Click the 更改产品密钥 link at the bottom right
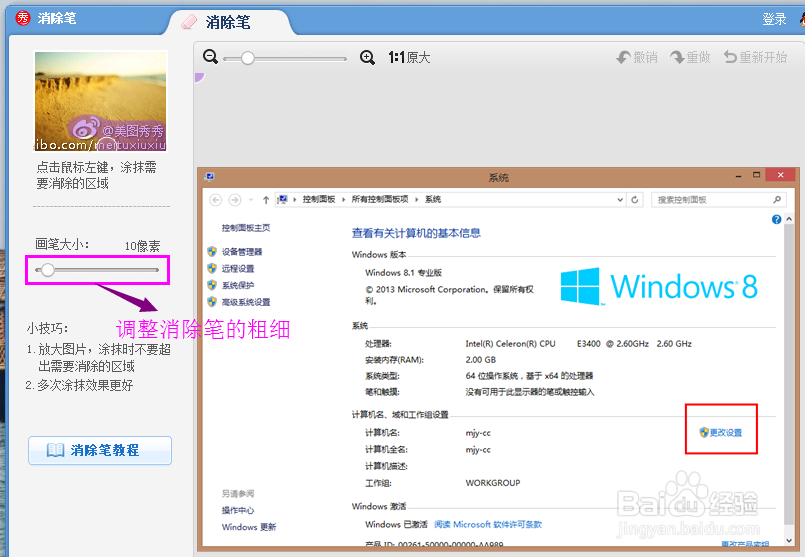The height and width of the screenshot is (557, 805). tap(745, 544)
